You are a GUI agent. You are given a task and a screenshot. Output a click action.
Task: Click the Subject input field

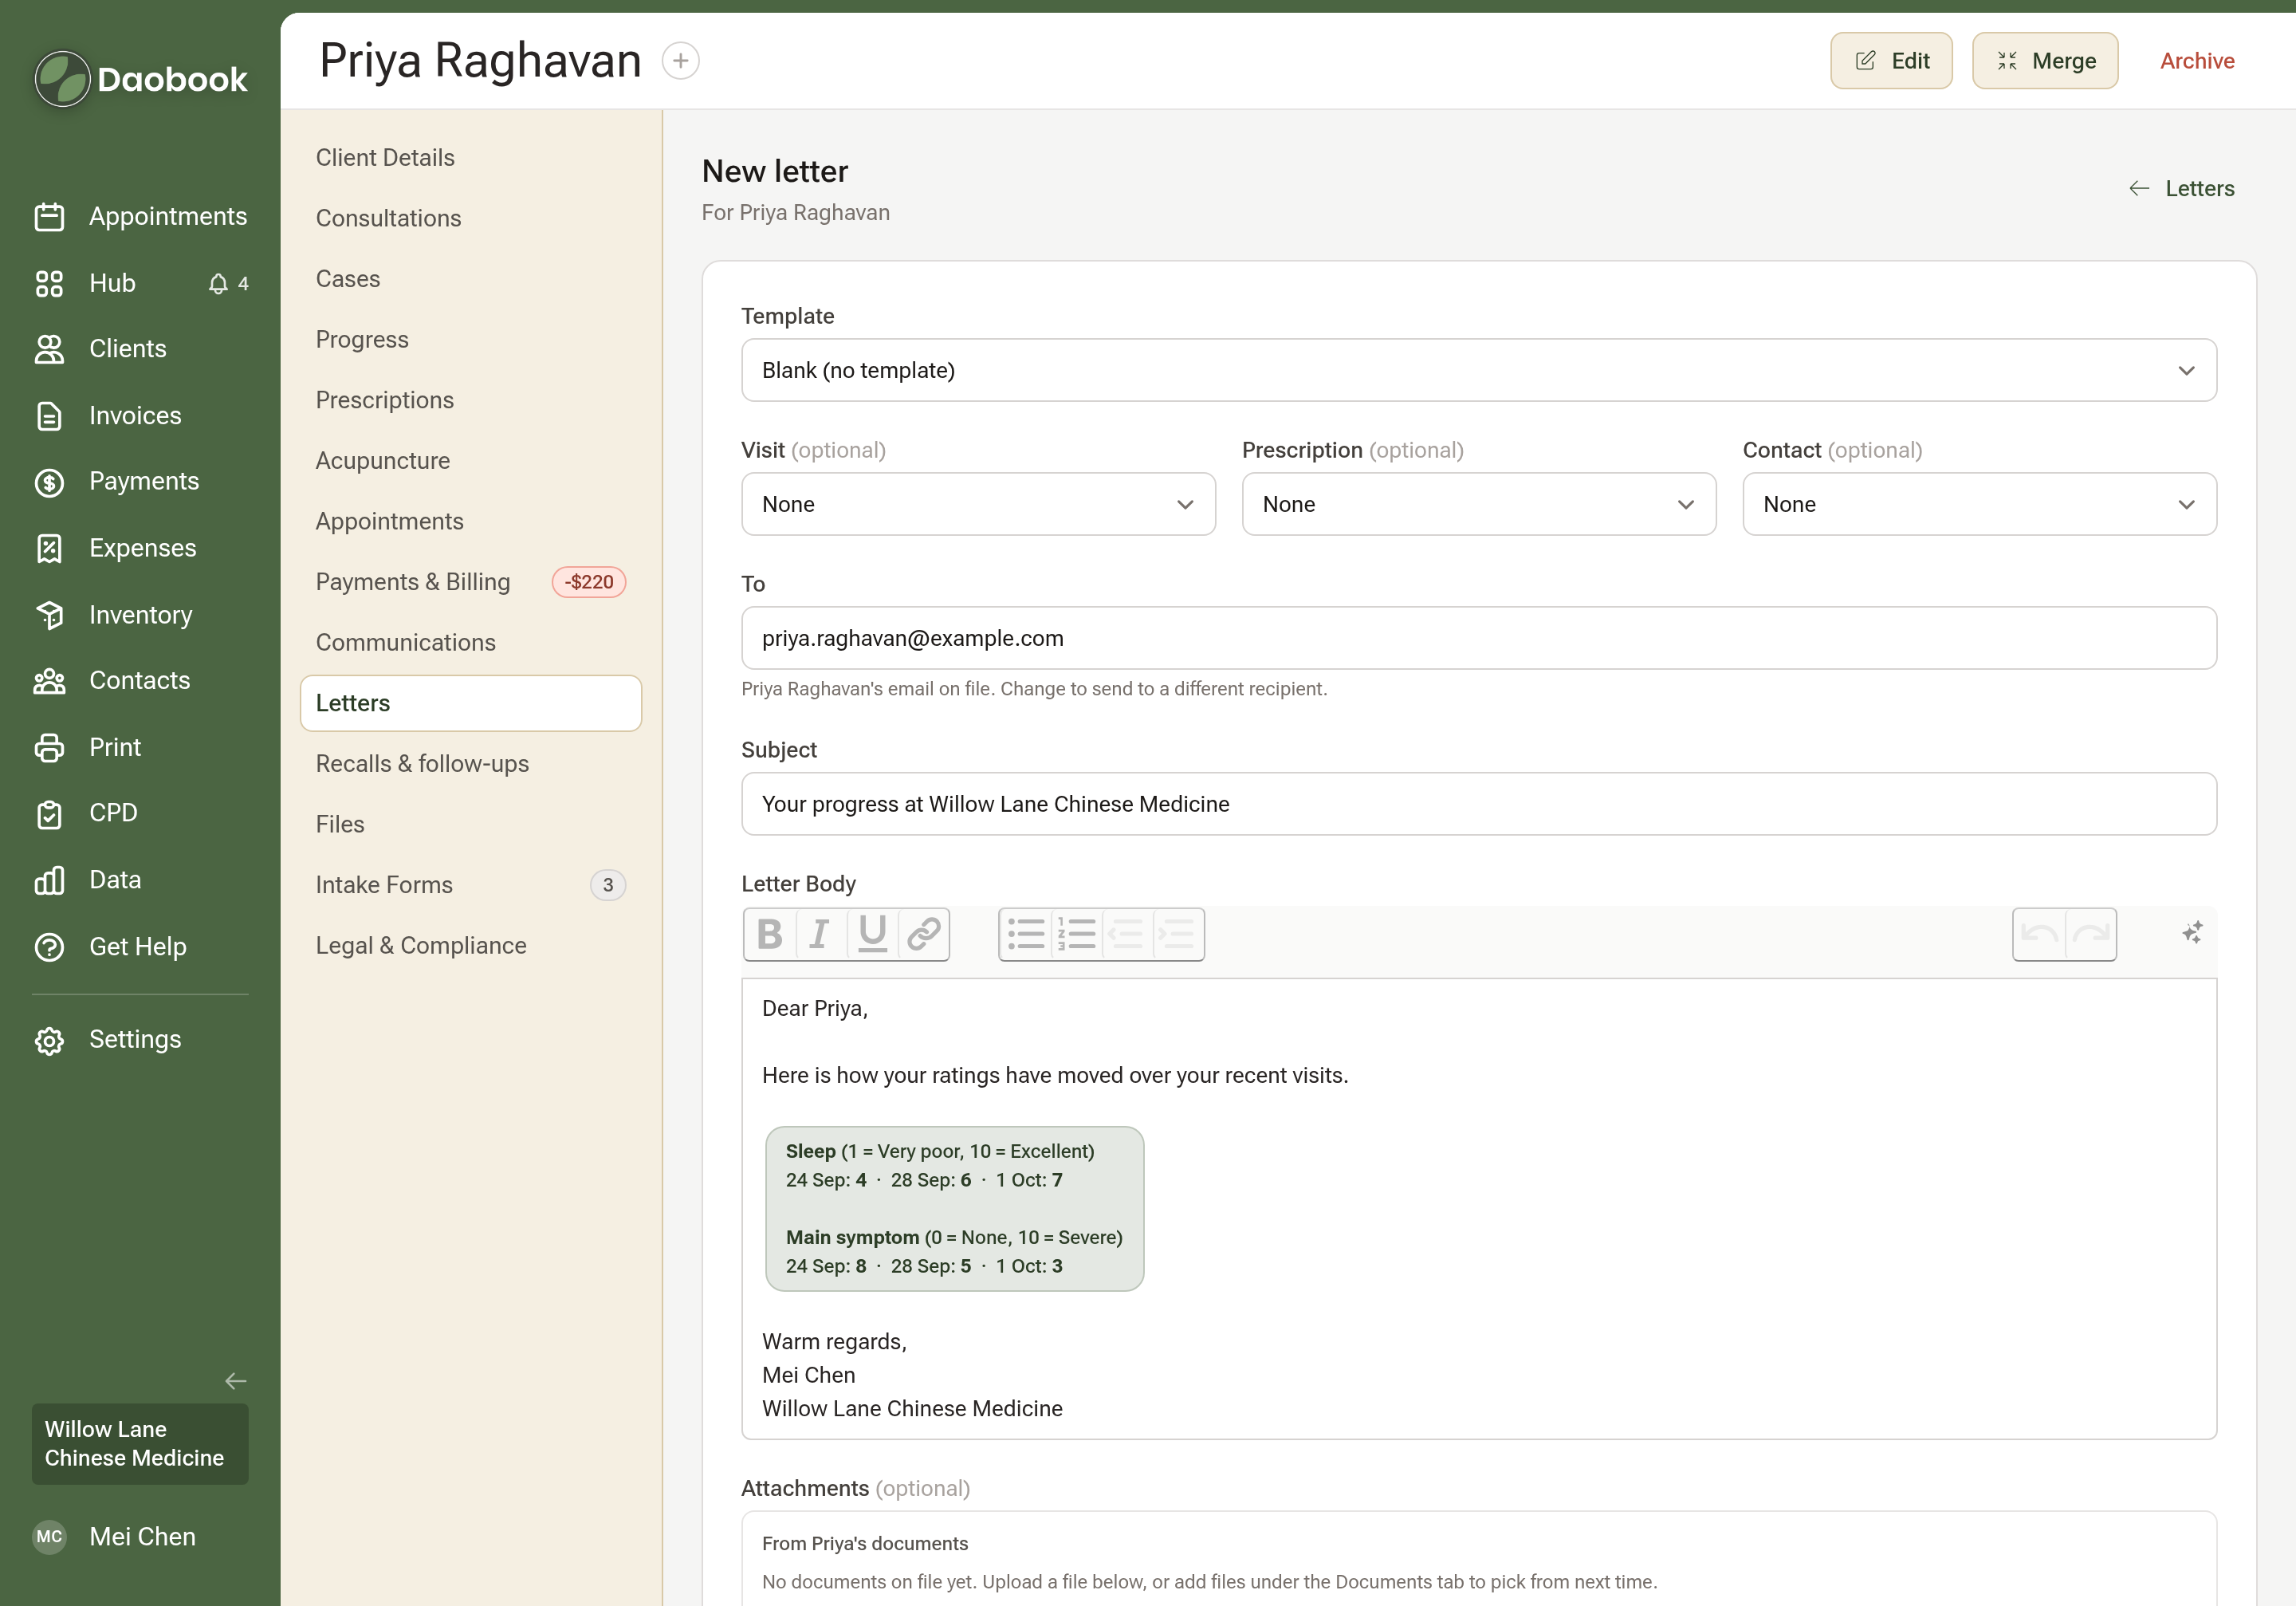tap(1478, 804)
